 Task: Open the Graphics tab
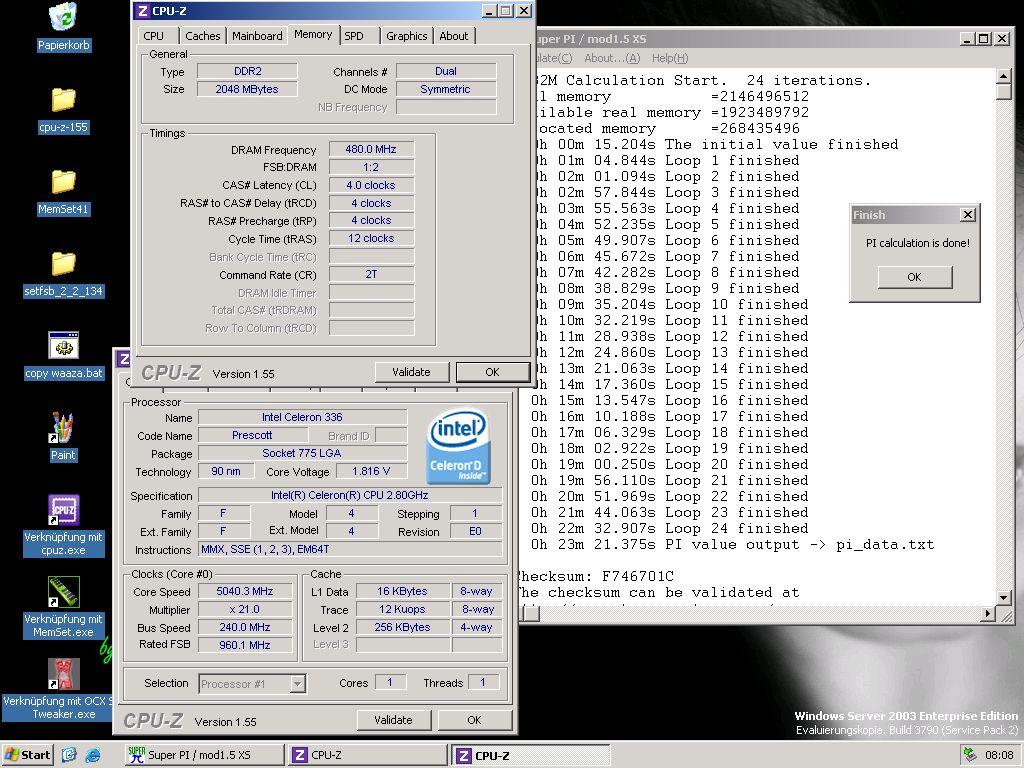(406, 36)
